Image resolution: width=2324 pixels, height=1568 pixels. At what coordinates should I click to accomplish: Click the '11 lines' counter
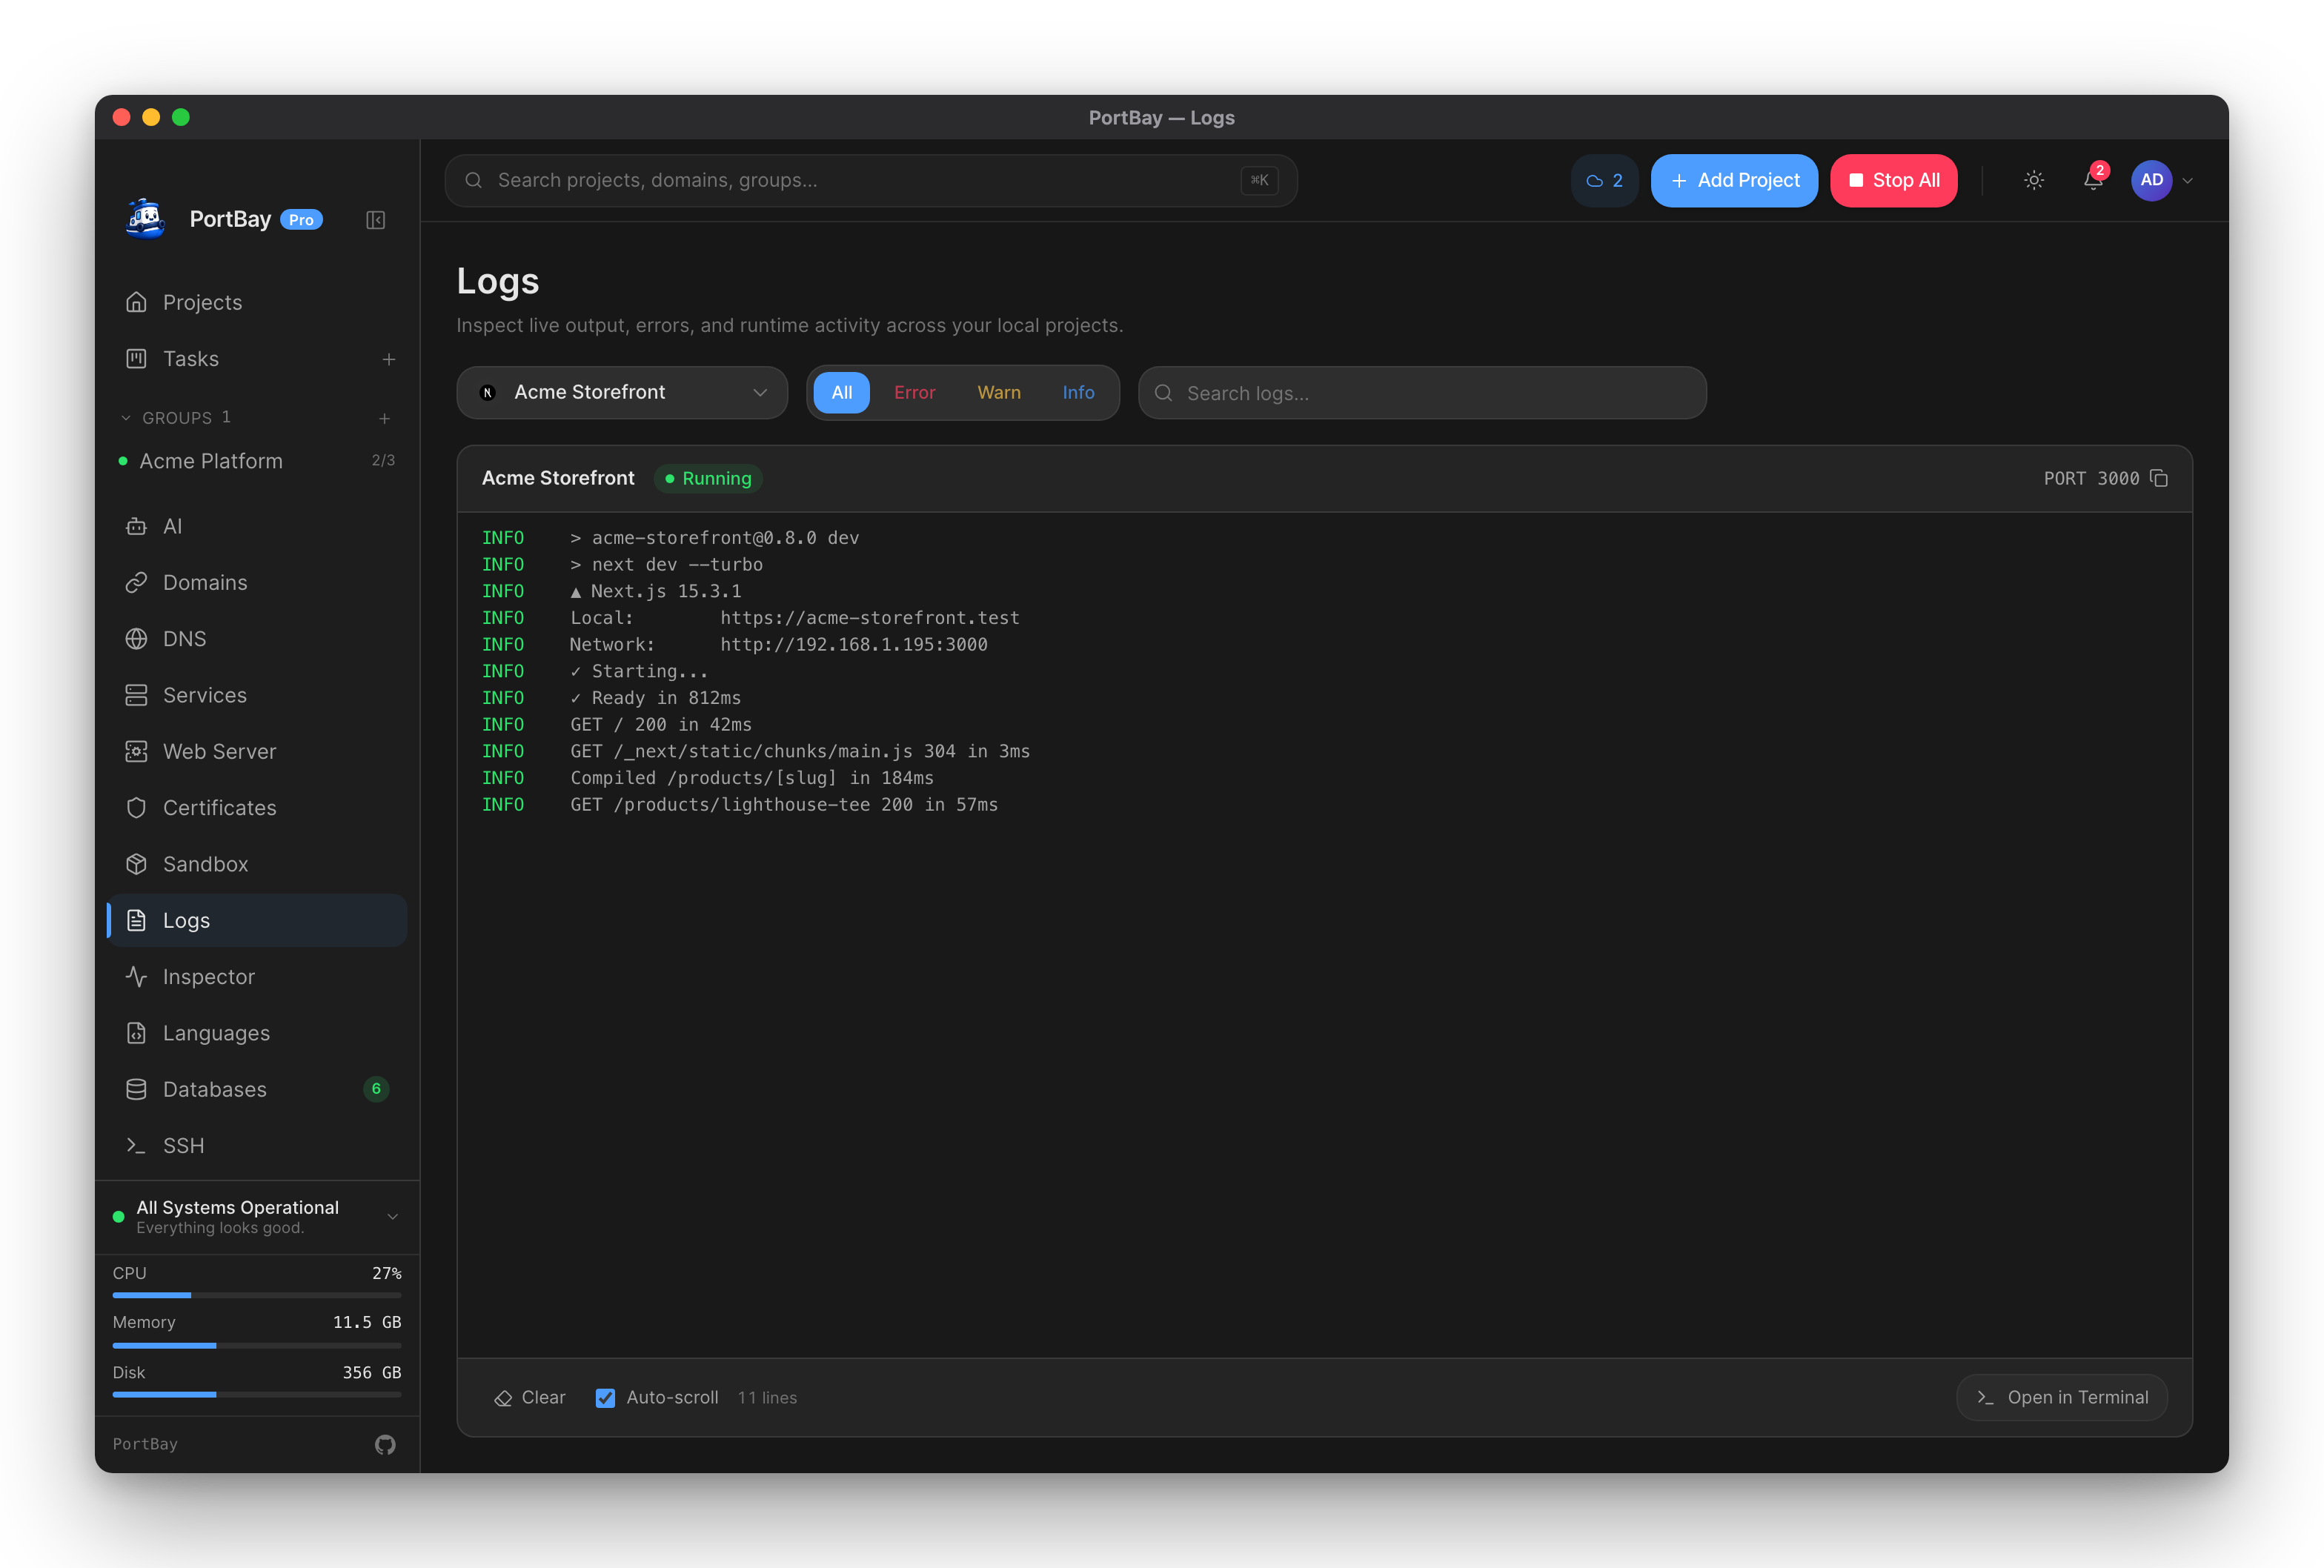[767, 1398]
